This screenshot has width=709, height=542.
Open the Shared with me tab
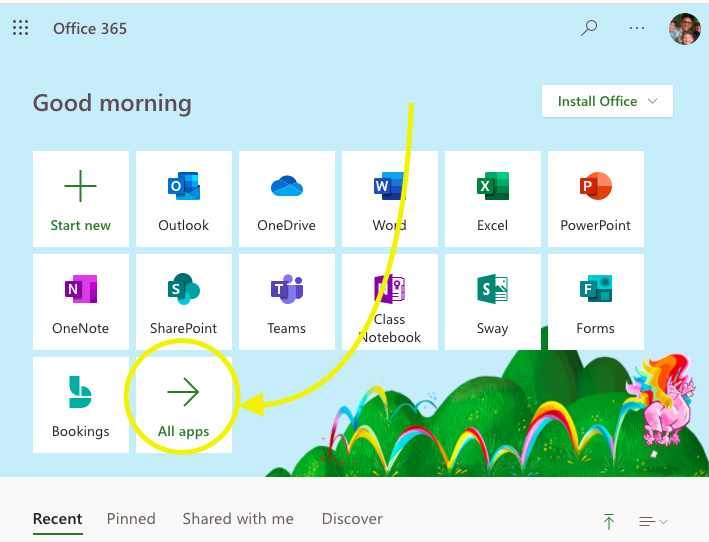coord(238,518)
